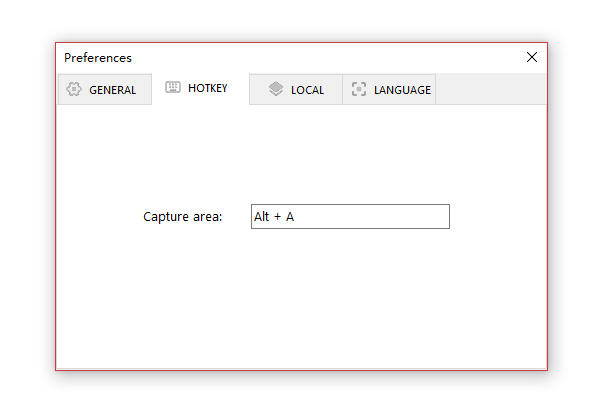610x420 pixels.
Task: Switch to the GENERAL tab
Action: (x=105, y=89)
